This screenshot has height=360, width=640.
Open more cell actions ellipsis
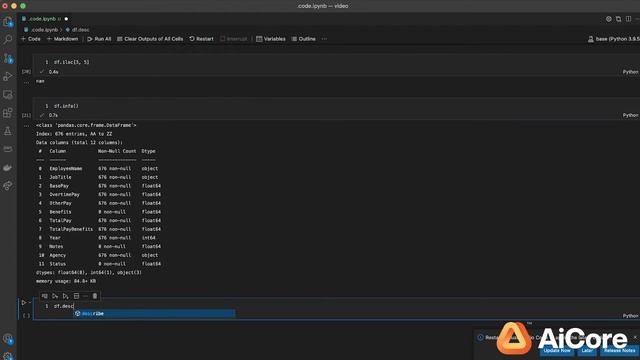[85, 296]
